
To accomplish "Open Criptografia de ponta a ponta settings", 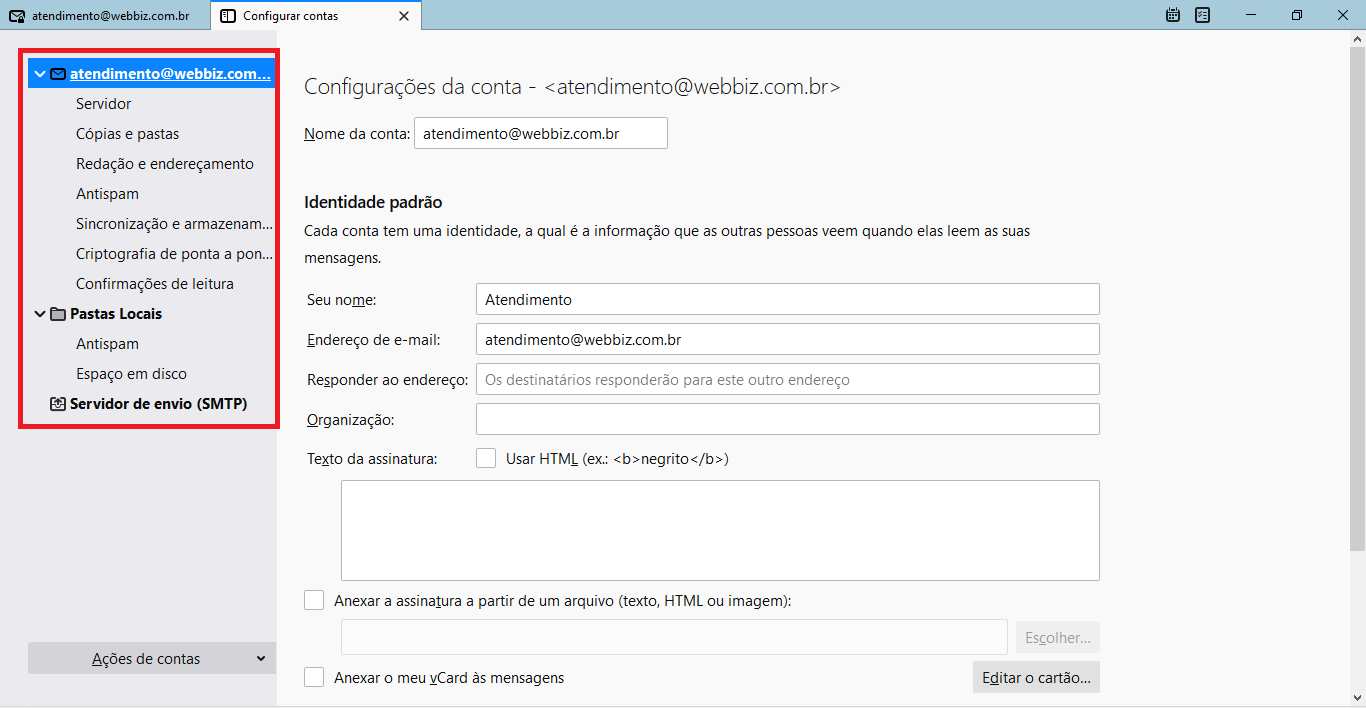I will tap(174, 254).
